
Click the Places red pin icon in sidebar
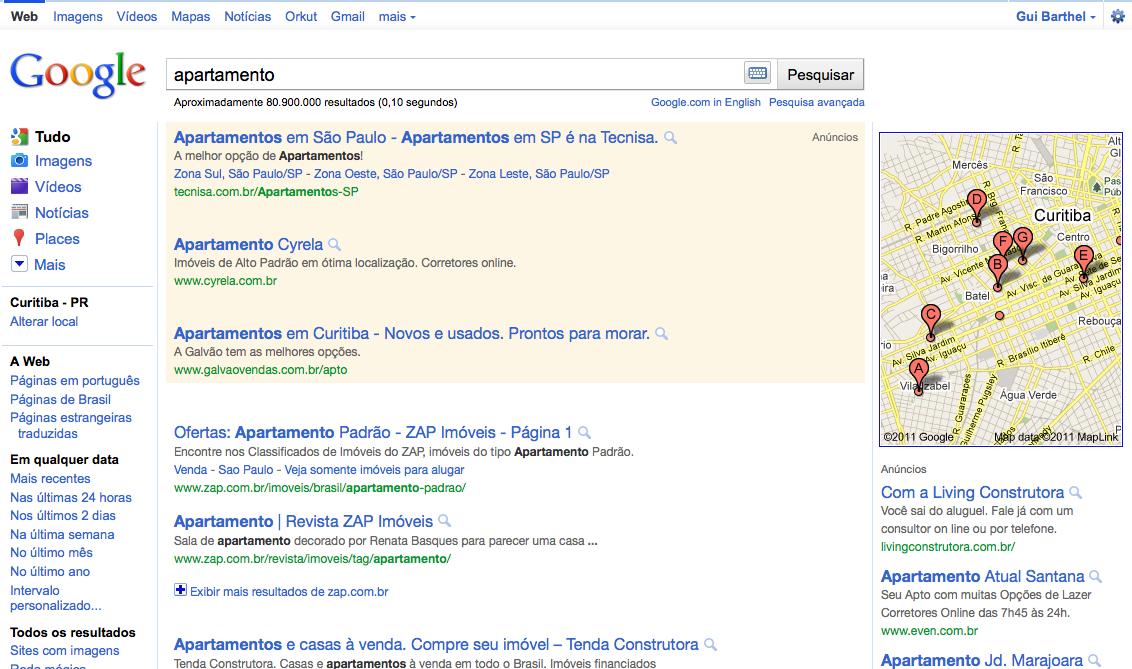tap(19, 238)
